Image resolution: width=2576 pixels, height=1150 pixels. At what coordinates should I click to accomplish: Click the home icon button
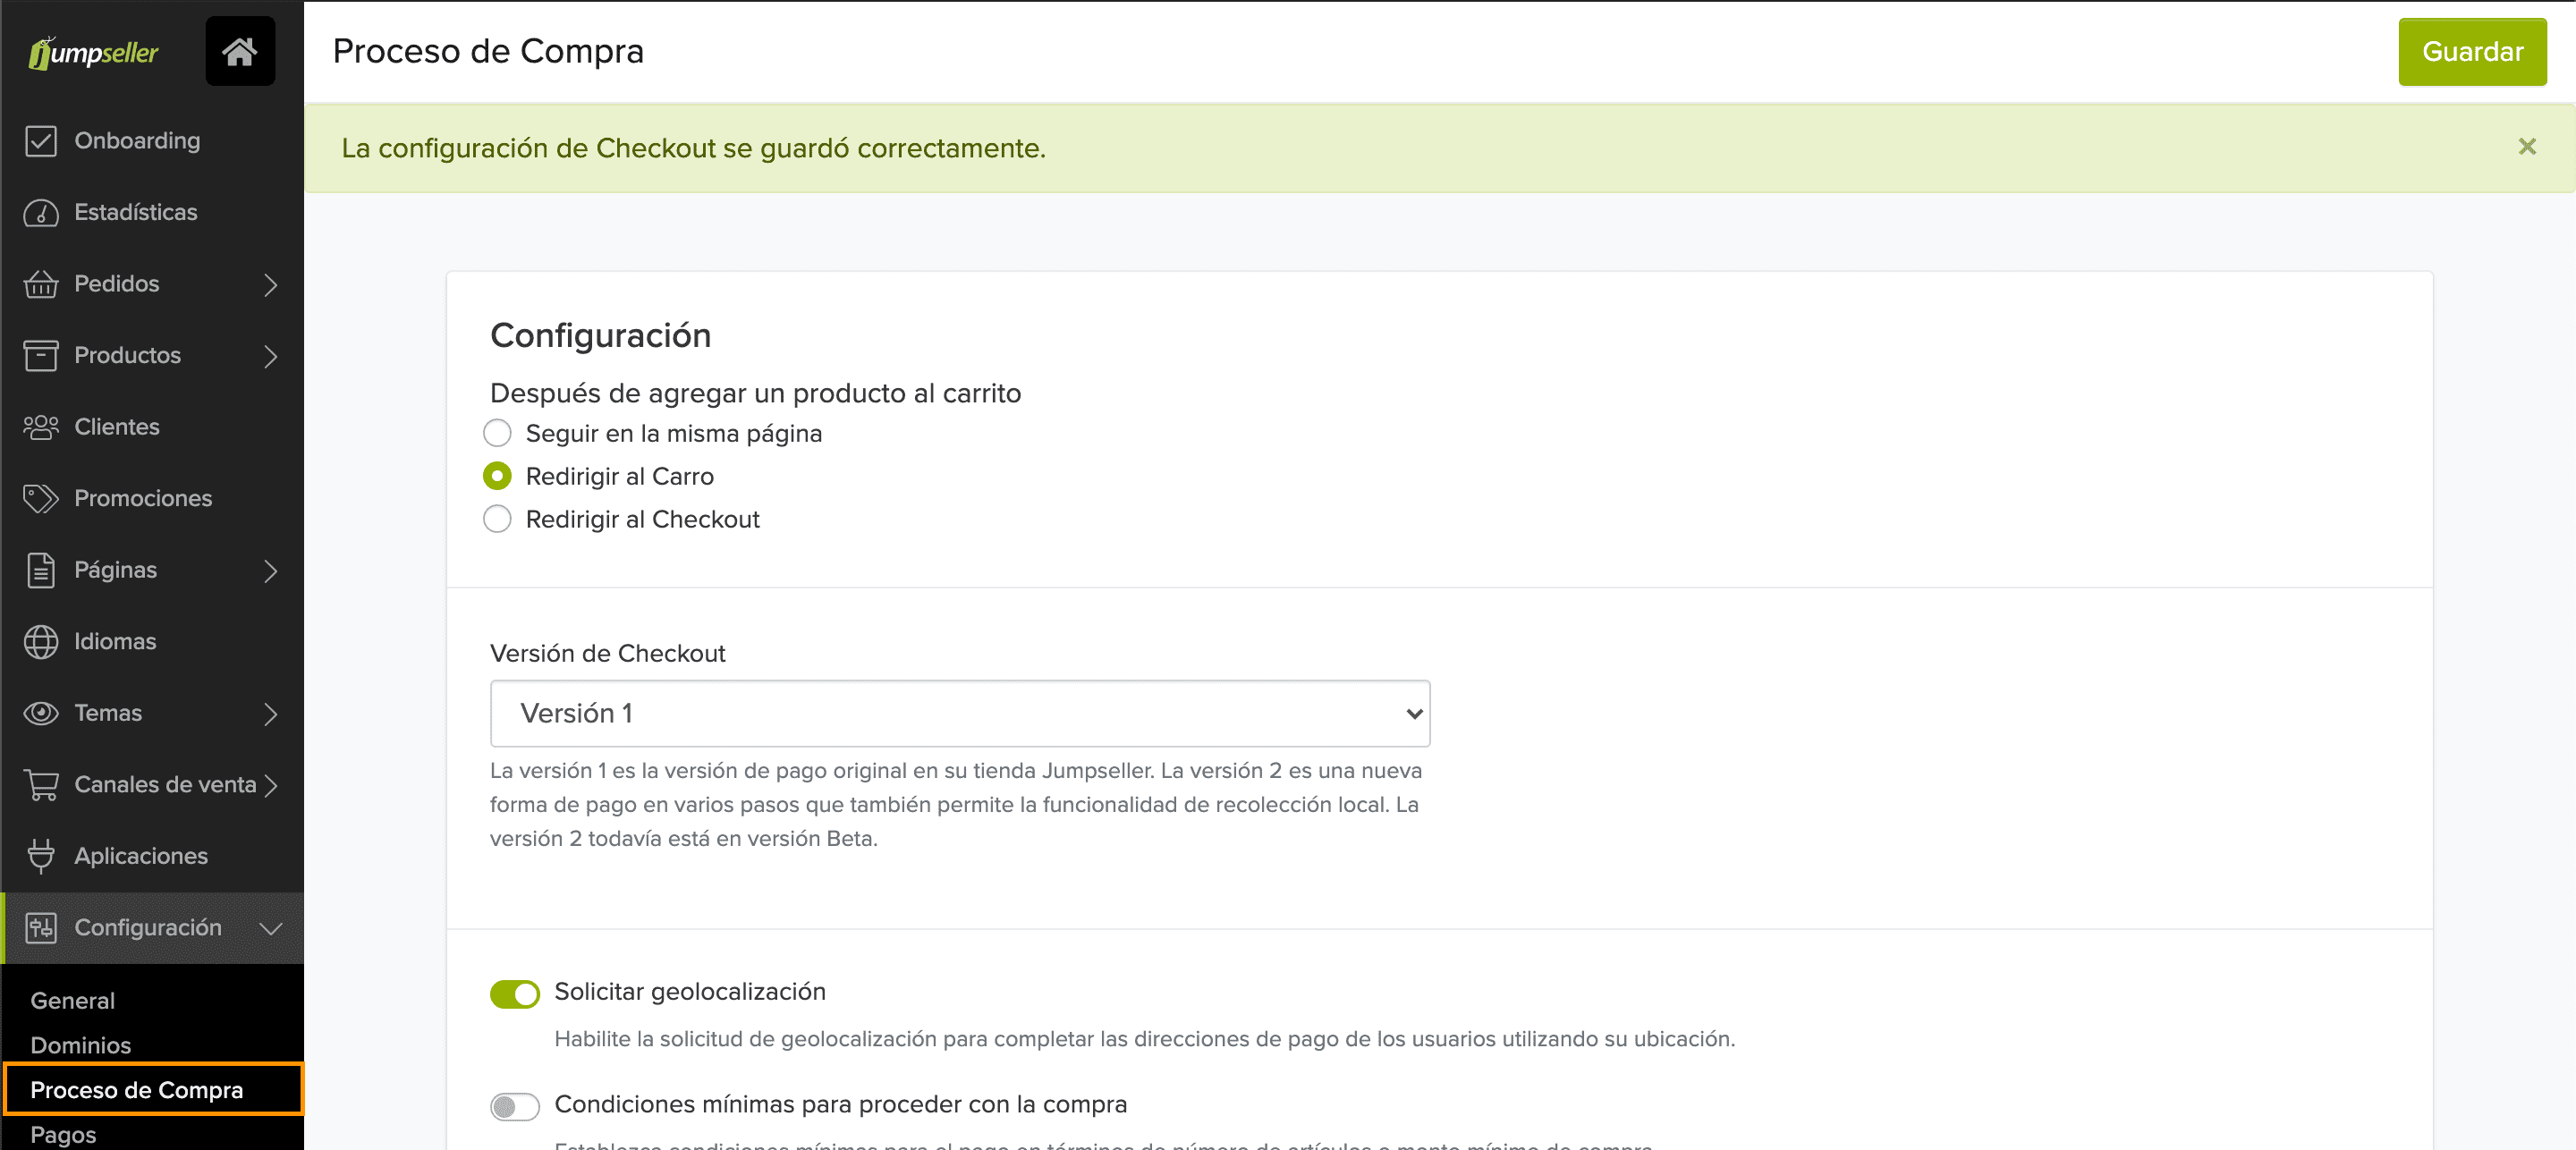240,51
